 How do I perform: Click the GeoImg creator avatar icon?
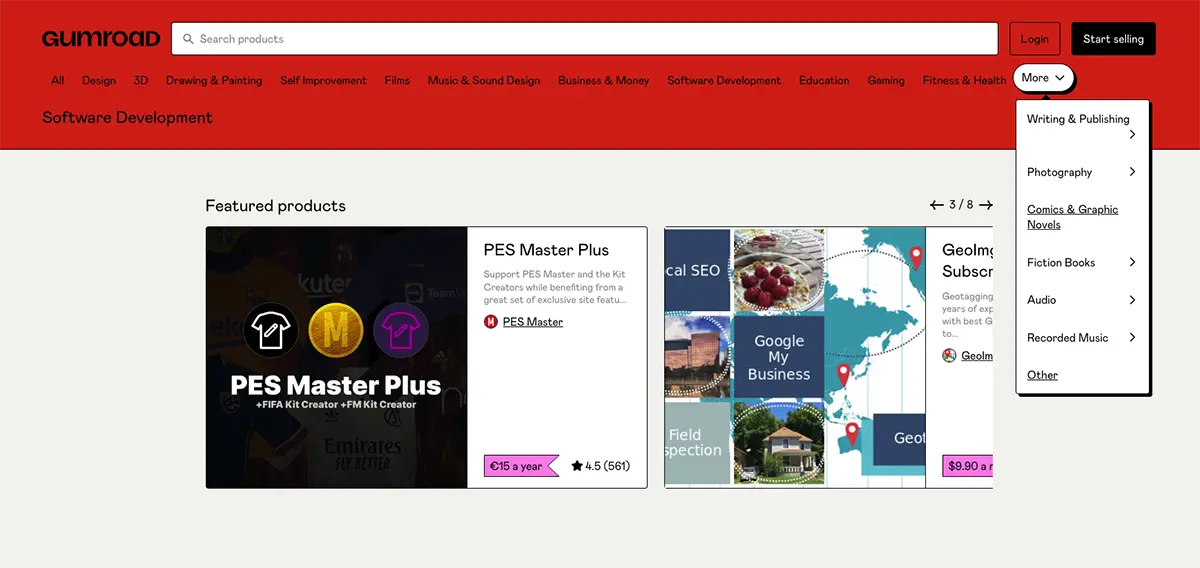[x=949, y=355]
